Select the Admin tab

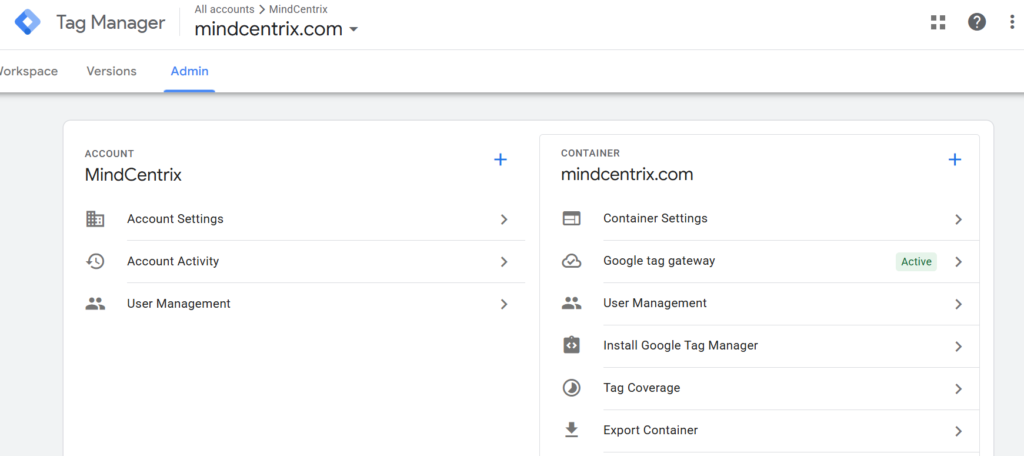(189, 71)
